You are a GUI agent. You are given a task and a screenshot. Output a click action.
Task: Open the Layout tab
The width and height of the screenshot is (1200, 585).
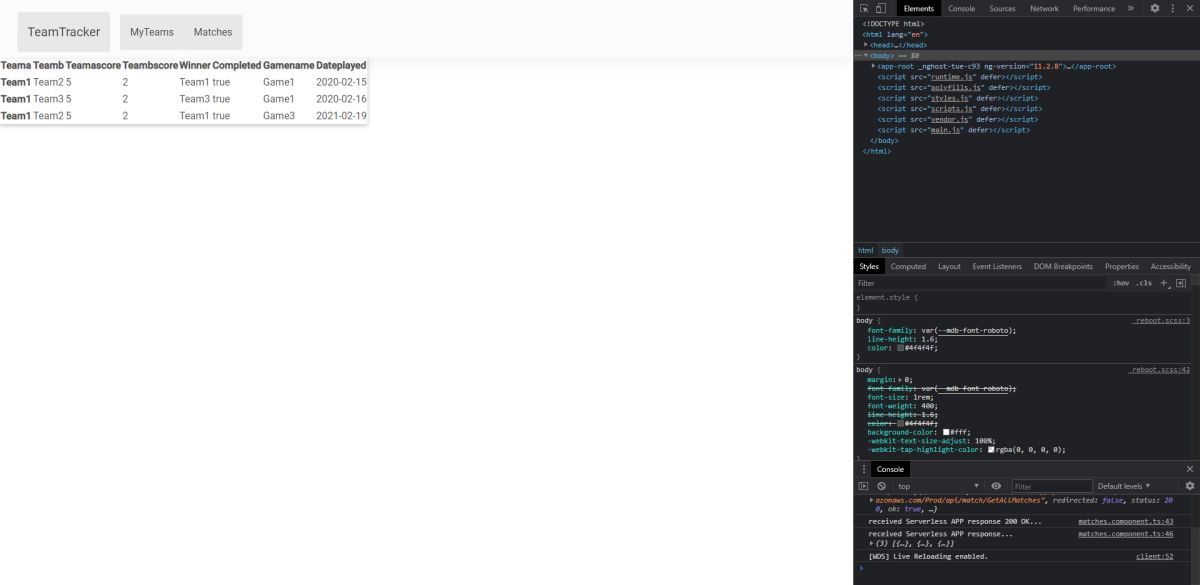(949, 266)
